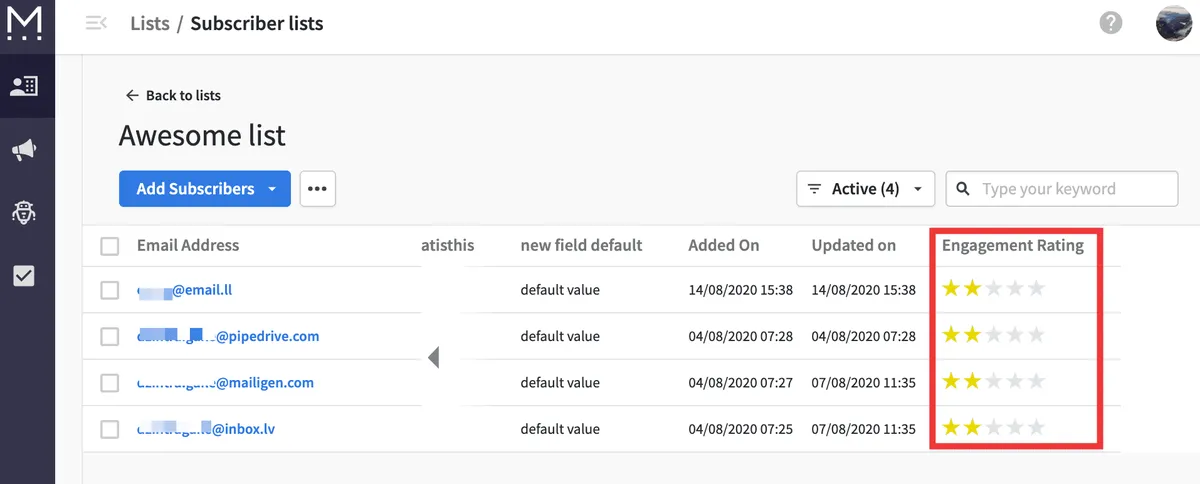Open the automation robot sidebar icon
Image resolution: width=1200 pixels, height=484 pixels.
[23, 212]
